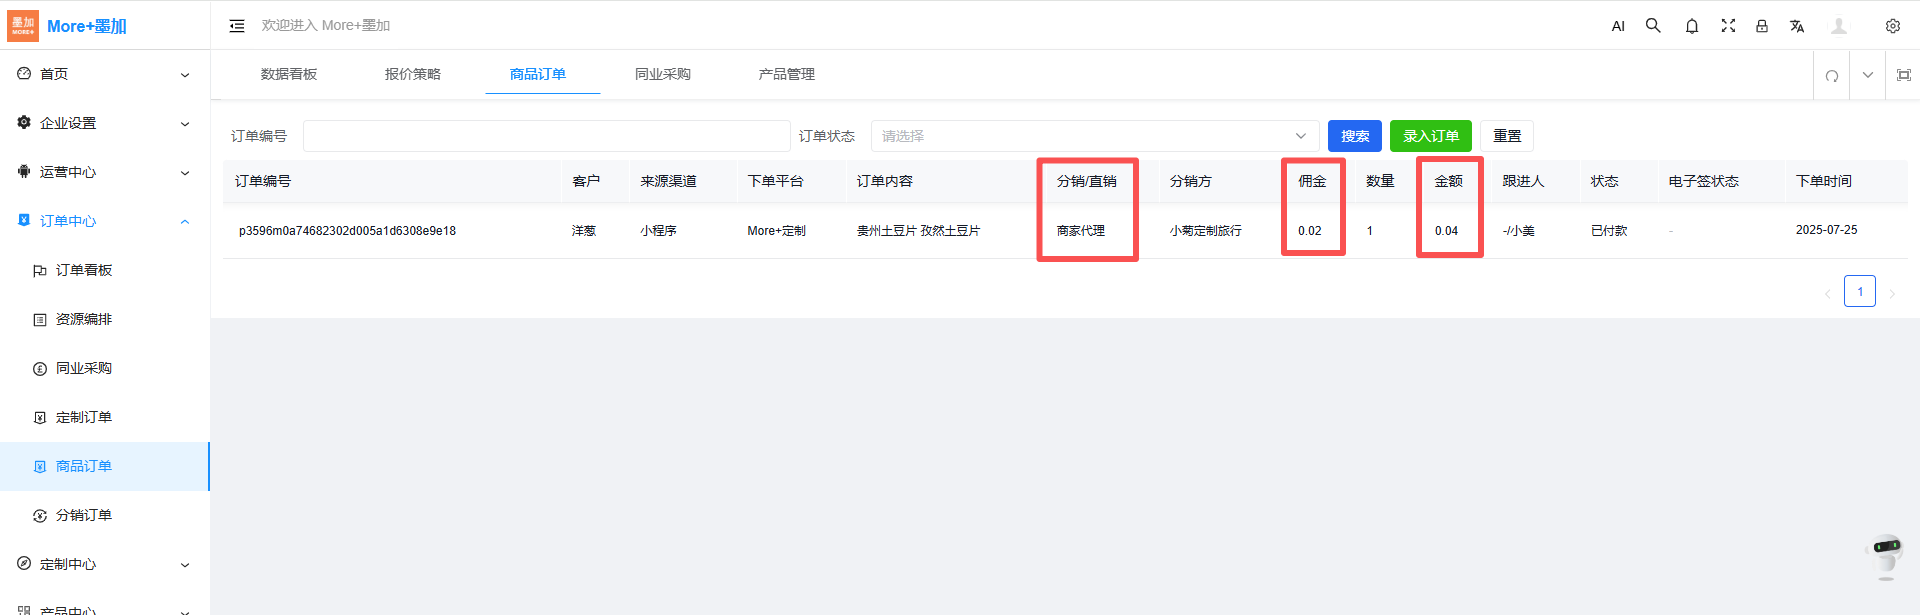Collapse the sidebar menu toggle icon
Viewport: 1920px width, 615px height.
237,26
